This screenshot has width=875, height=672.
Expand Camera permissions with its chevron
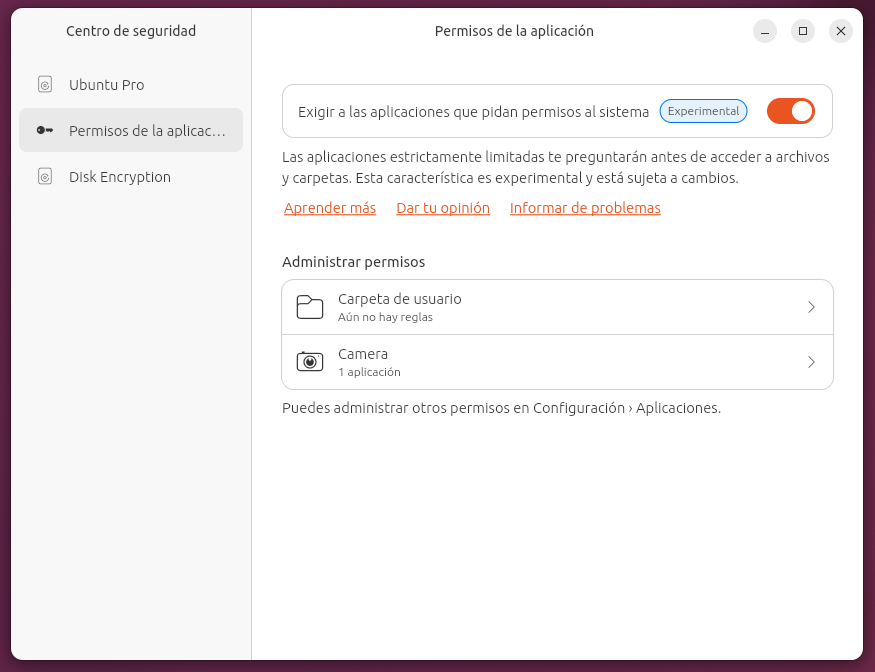(812, 362)
